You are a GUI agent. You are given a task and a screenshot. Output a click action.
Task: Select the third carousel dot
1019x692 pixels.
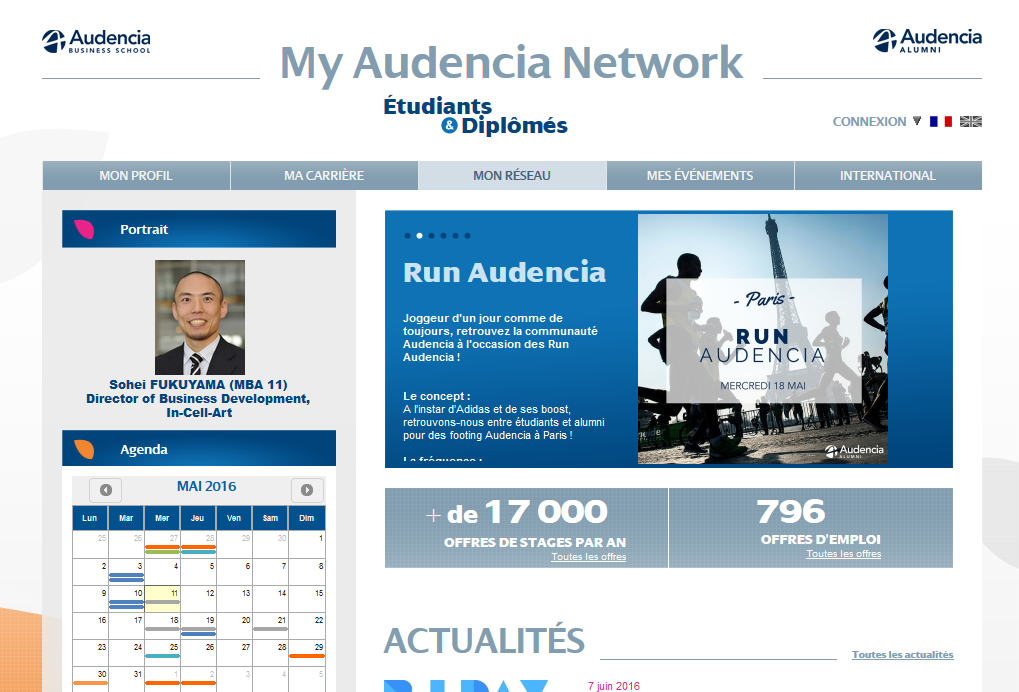pyautogui.click(x=432, y=236)
